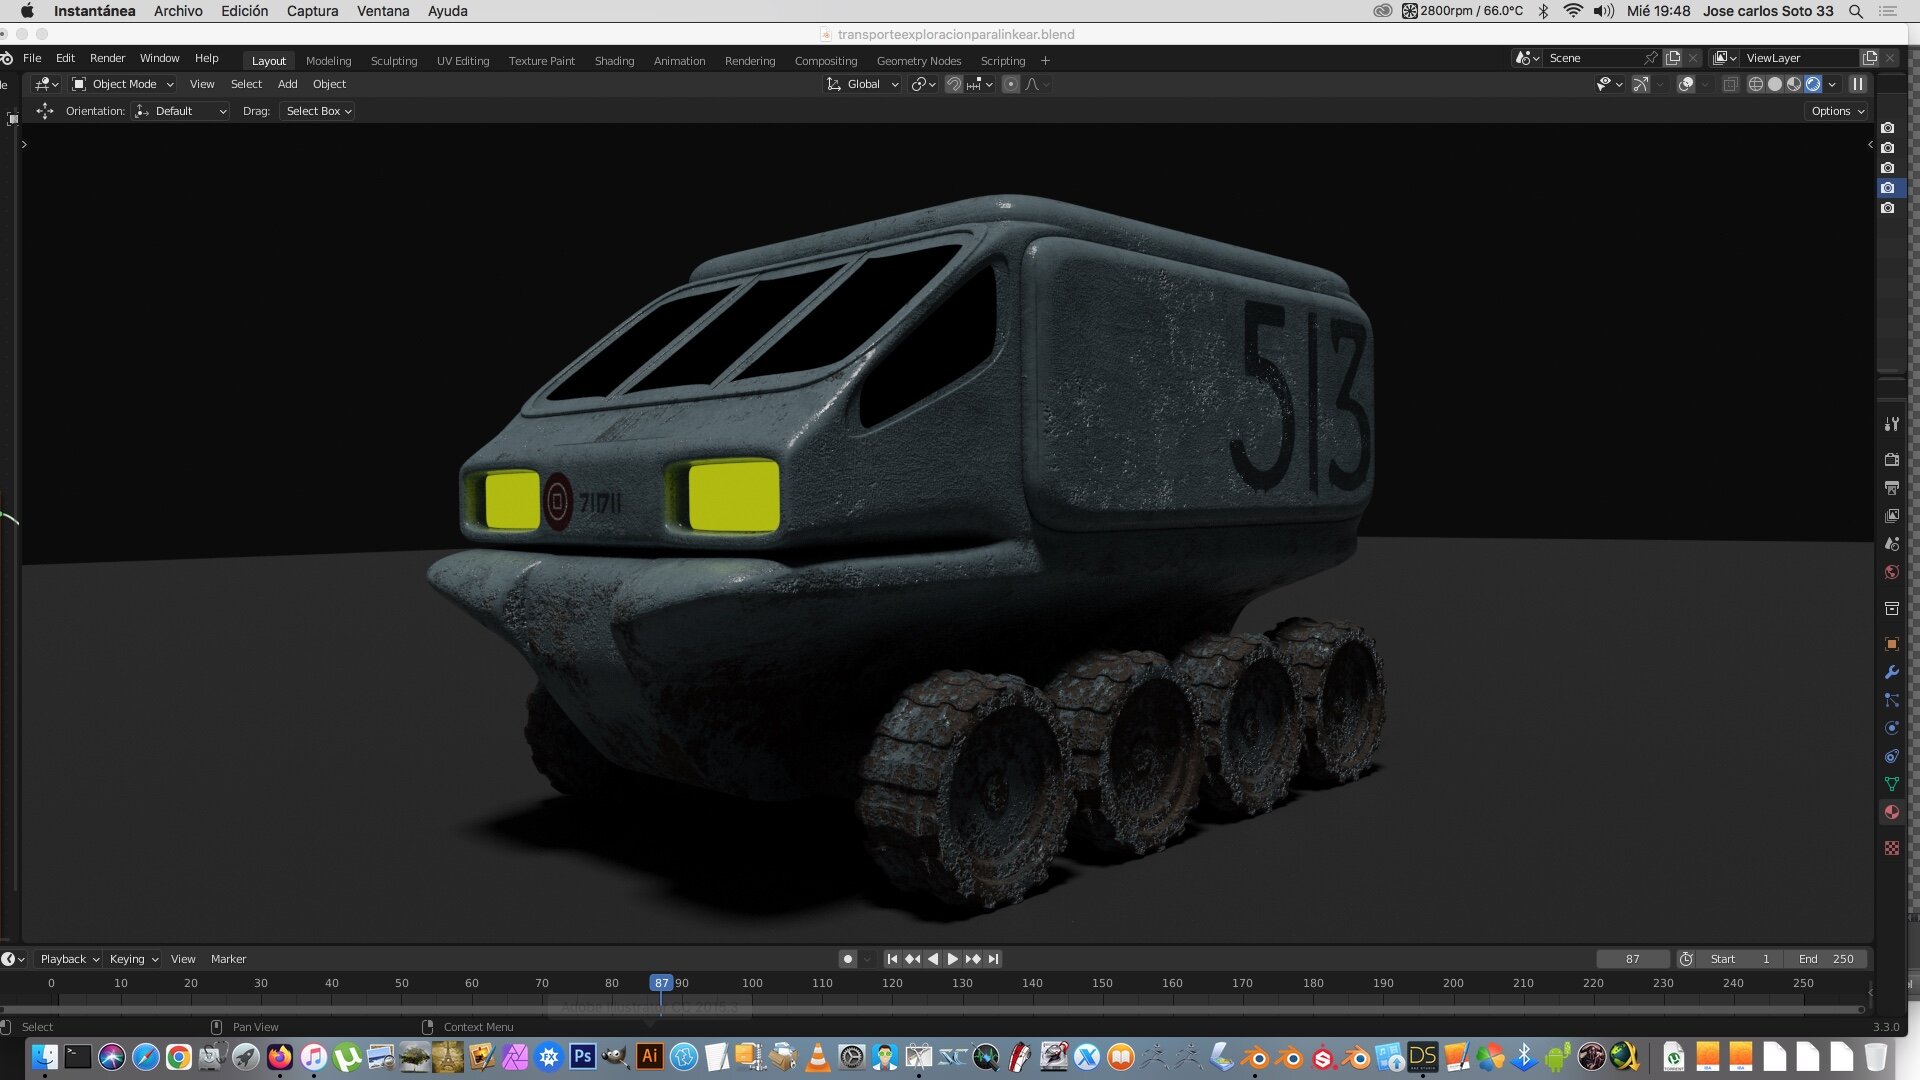This screenshot has width=1920, height=1080.
Task: Click the End frame field showing 250
Action: 1825,959
